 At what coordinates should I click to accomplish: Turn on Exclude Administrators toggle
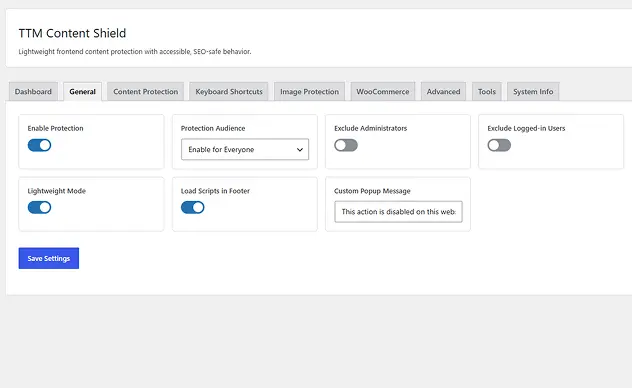click(346, 145)
